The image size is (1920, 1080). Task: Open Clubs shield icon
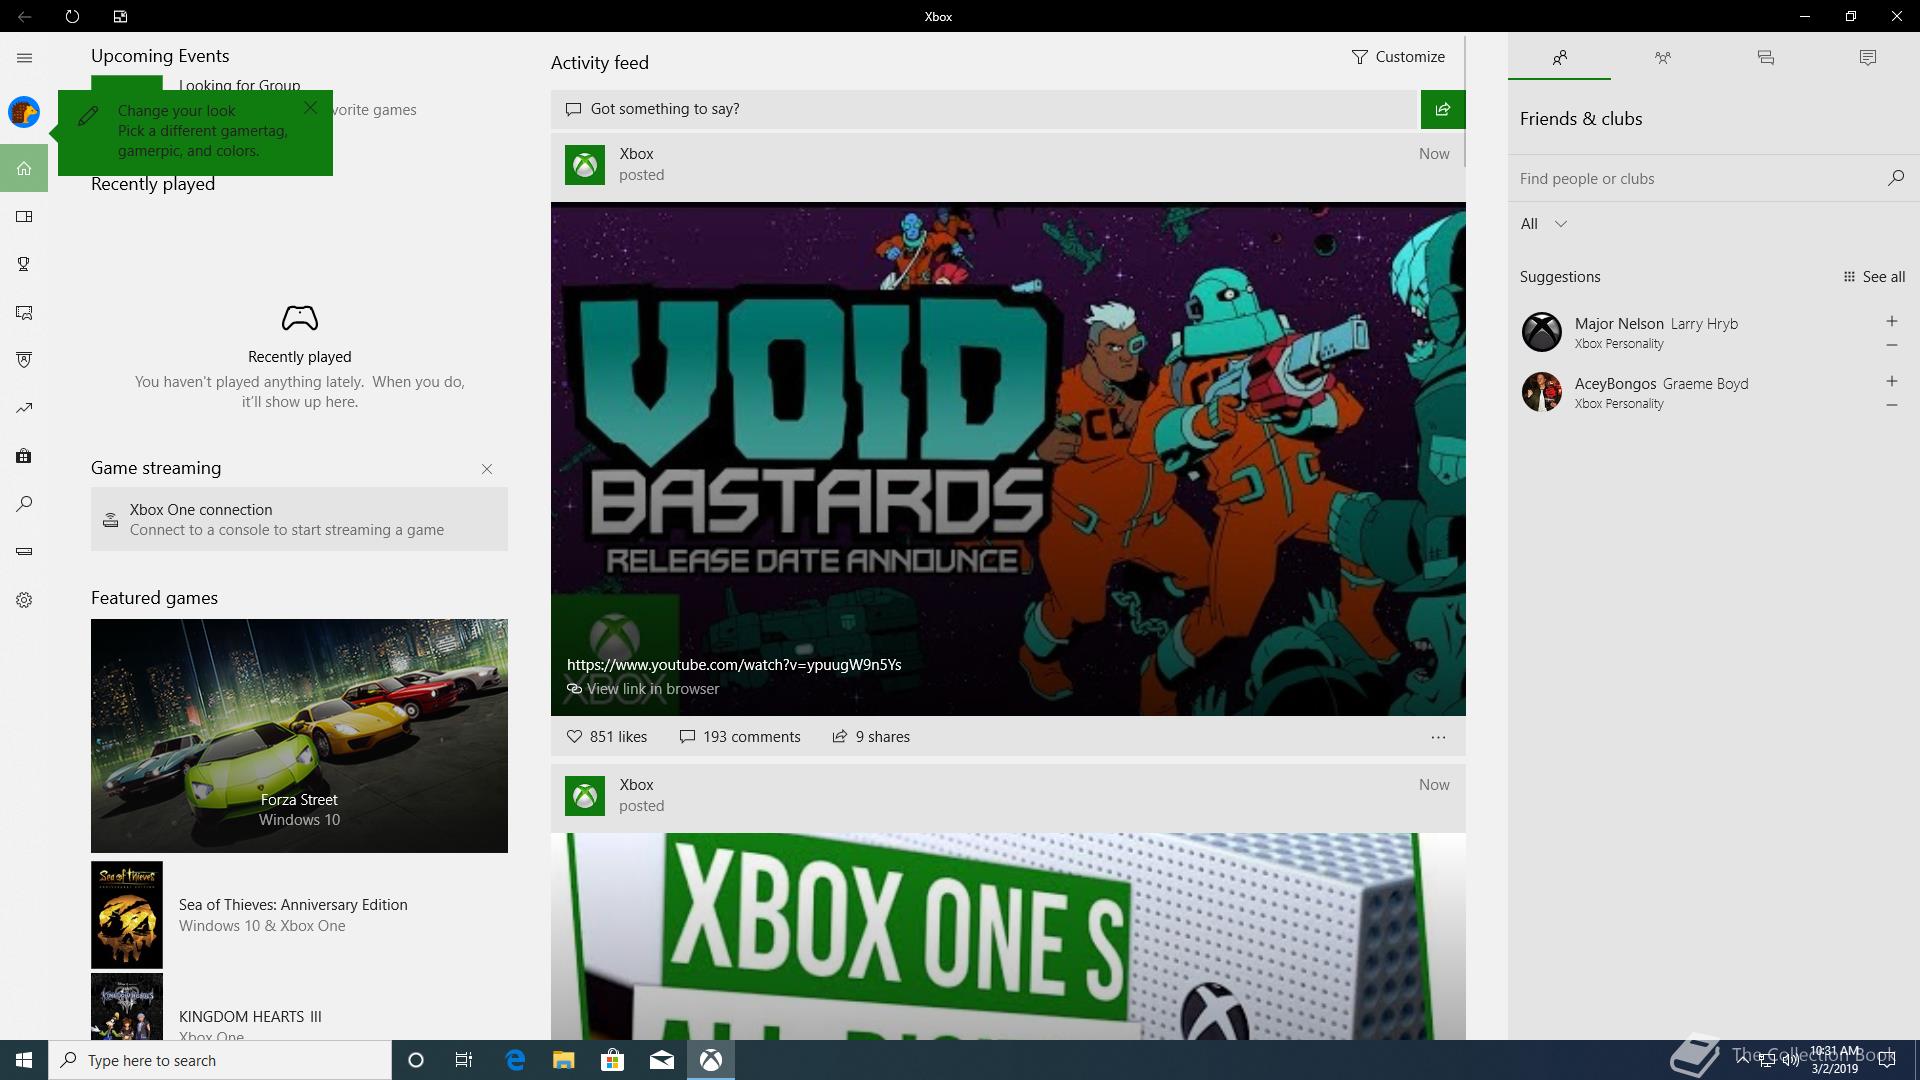(x=24, y=360)
